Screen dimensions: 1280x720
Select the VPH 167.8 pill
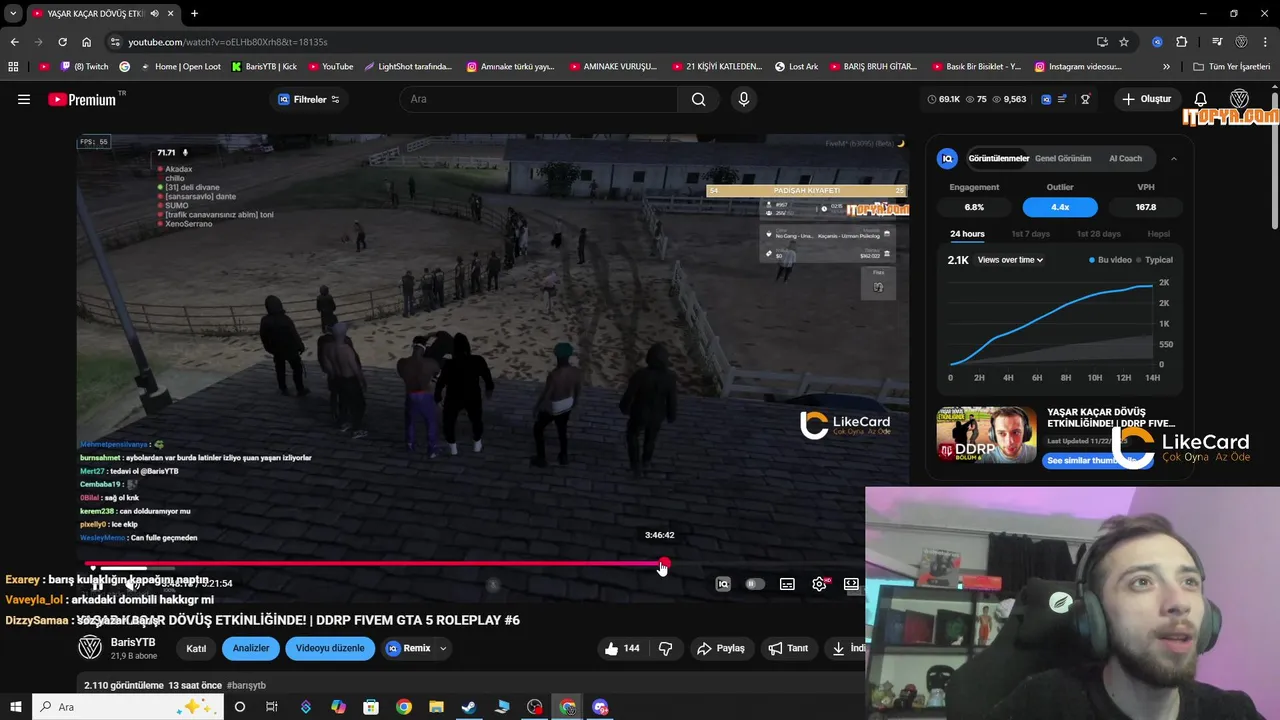tap(1146, 207)
